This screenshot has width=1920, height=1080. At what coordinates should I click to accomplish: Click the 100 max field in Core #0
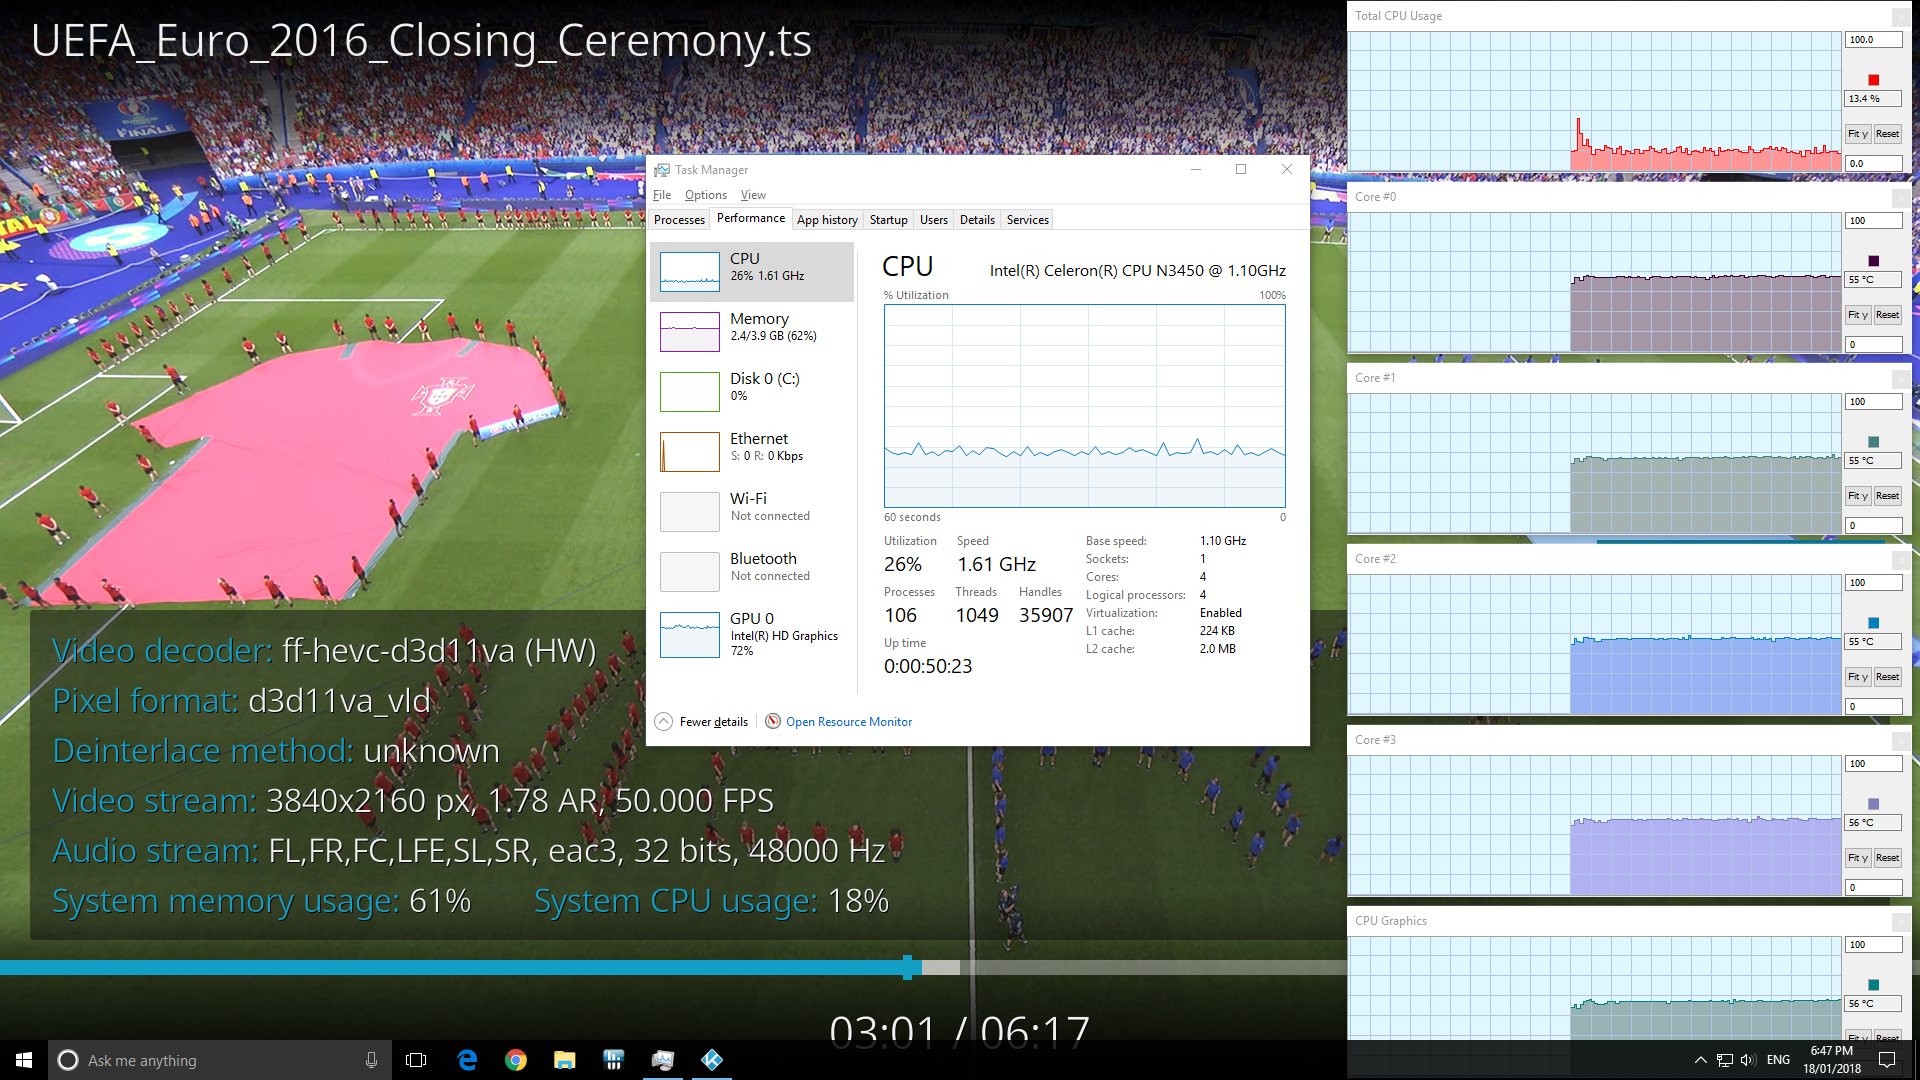tap(1873, 221)
